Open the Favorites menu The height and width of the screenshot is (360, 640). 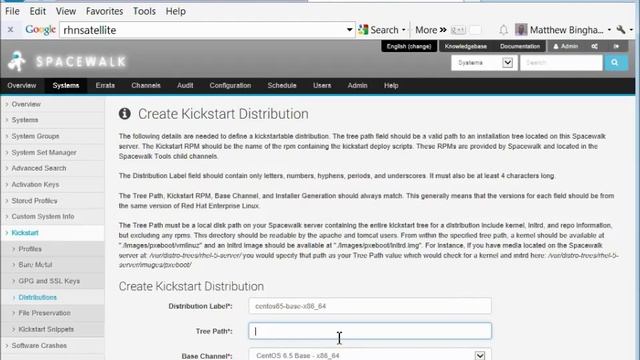[x=104, y=11]
